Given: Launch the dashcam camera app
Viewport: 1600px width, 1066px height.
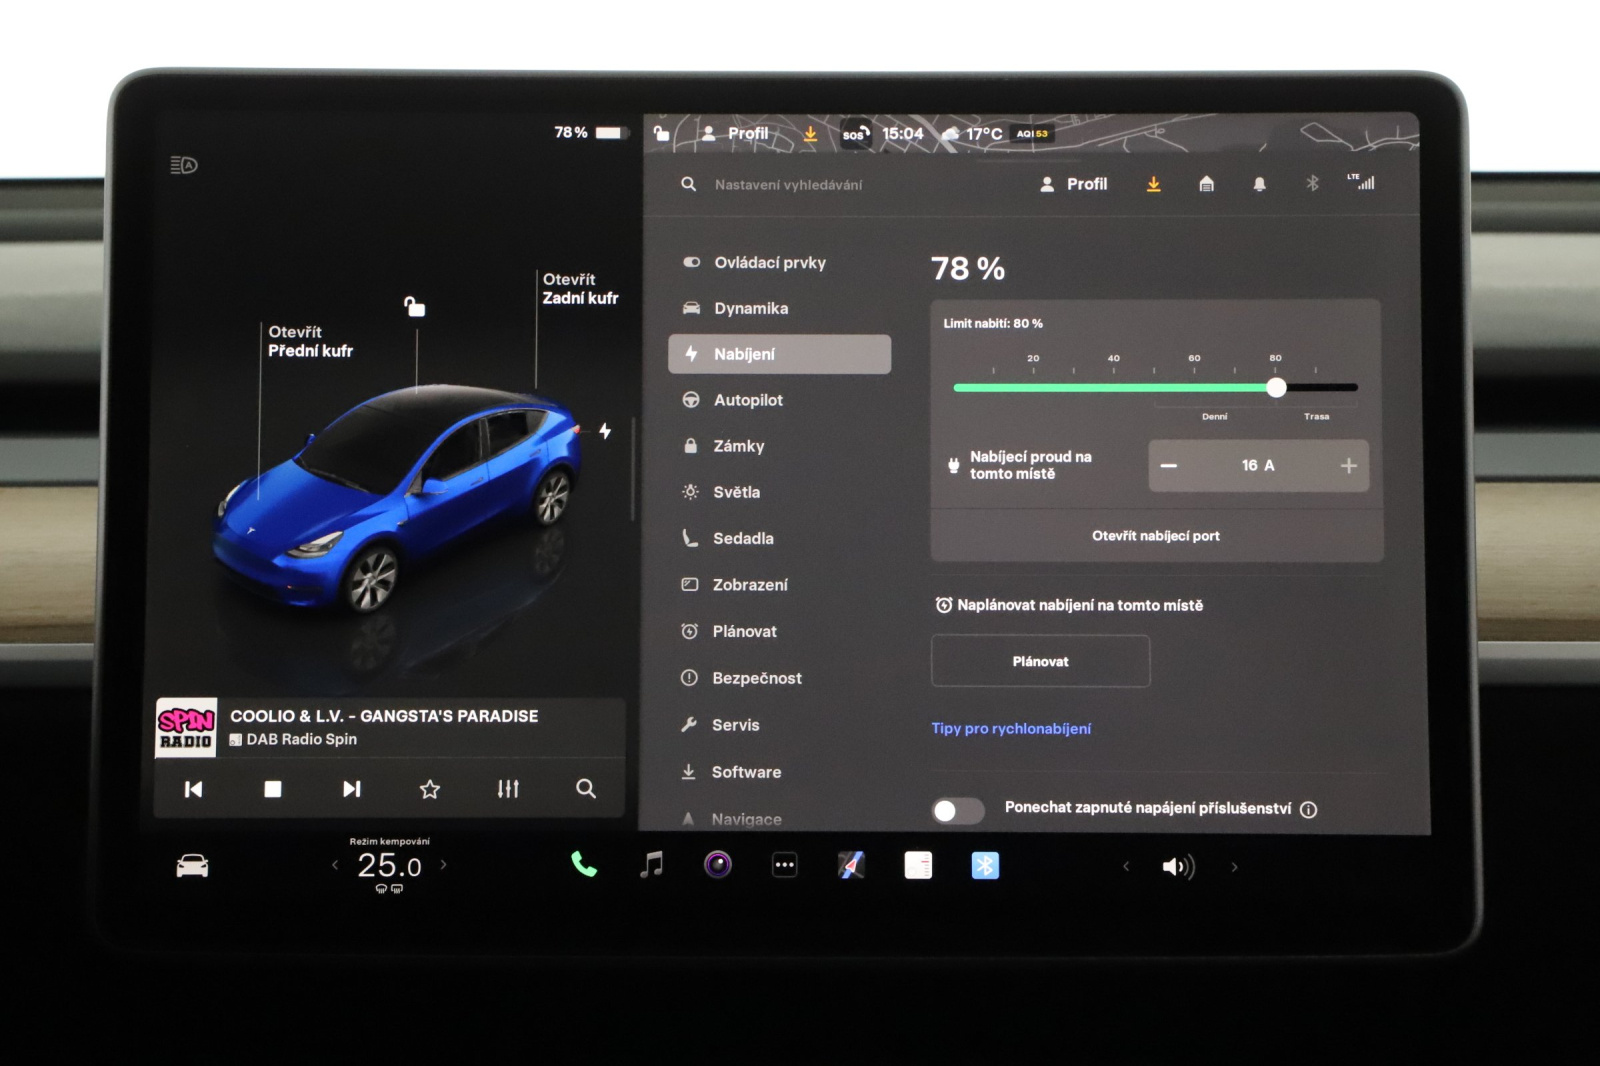Looking at the screenshot, I should pos(717,865).
